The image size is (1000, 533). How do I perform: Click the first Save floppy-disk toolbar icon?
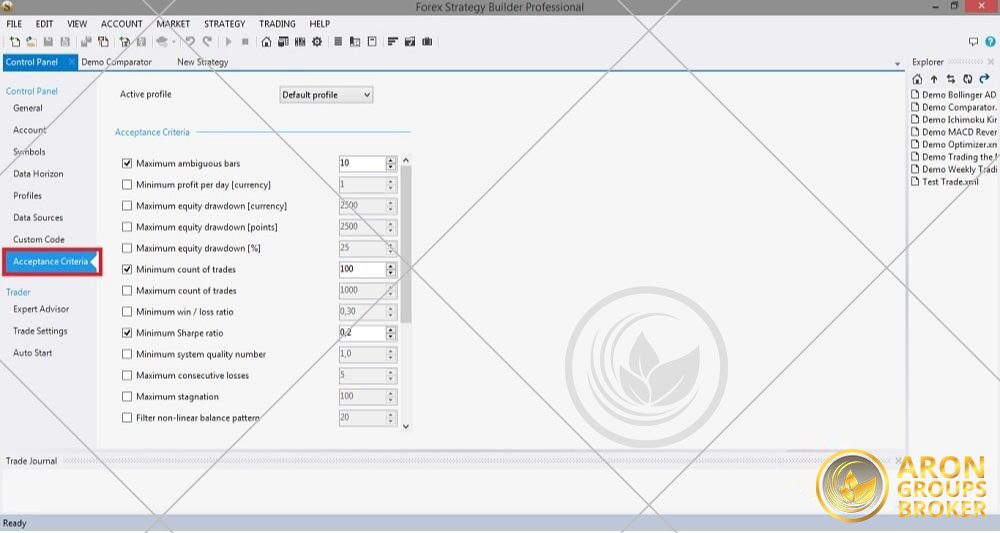(x=48, y=42)
